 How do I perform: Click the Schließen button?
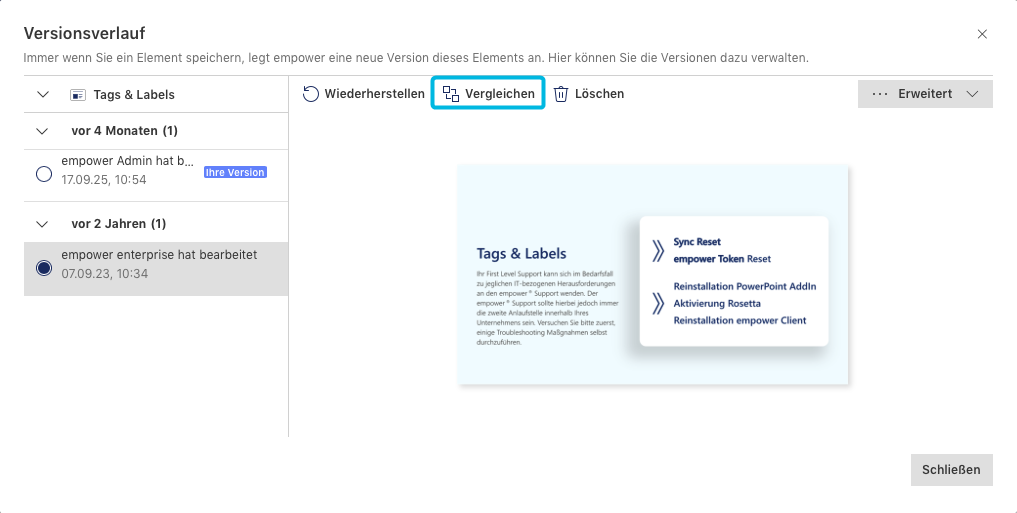(951, 470)
